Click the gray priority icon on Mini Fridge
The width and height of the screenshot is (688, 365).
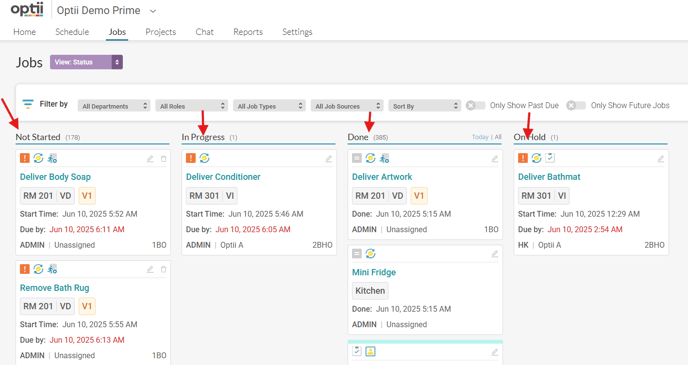tap(357, 254)
